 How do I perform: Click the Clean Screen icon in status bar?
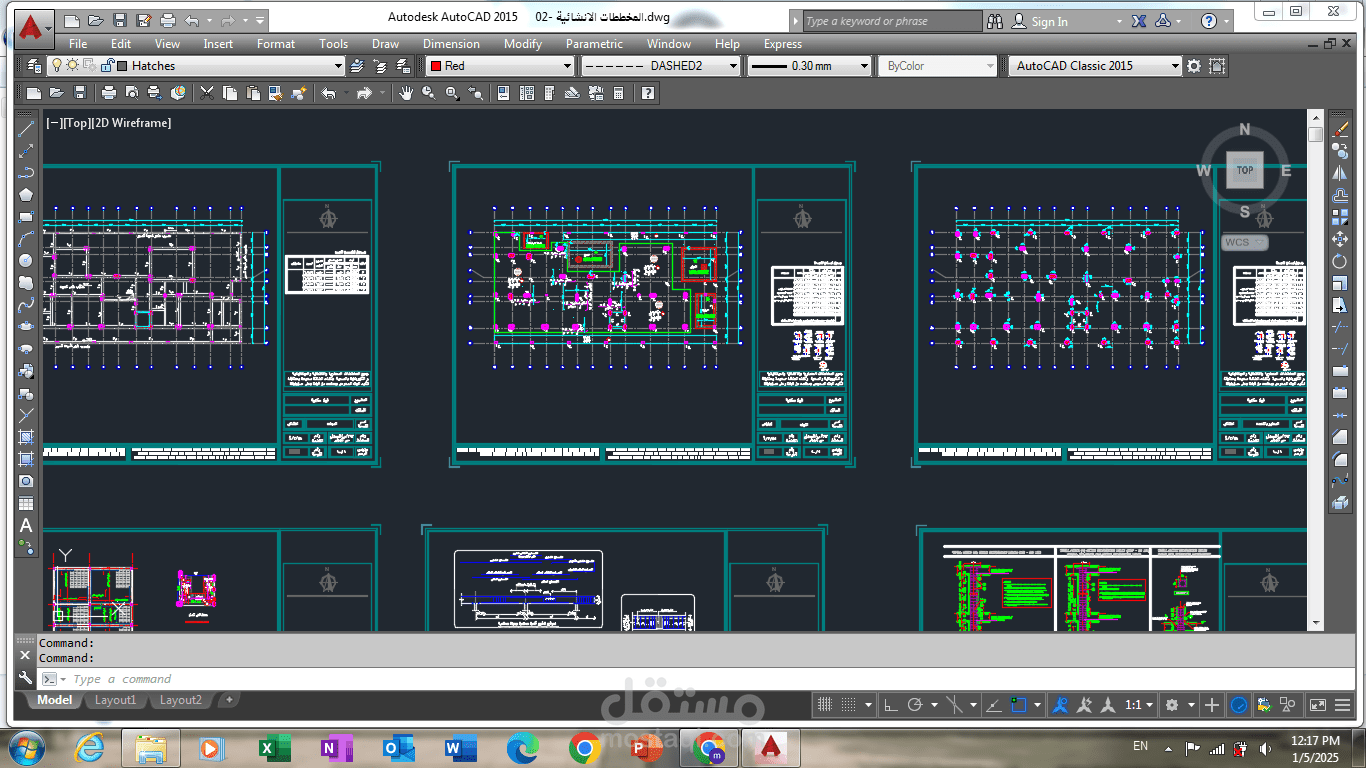(1317, 705)
